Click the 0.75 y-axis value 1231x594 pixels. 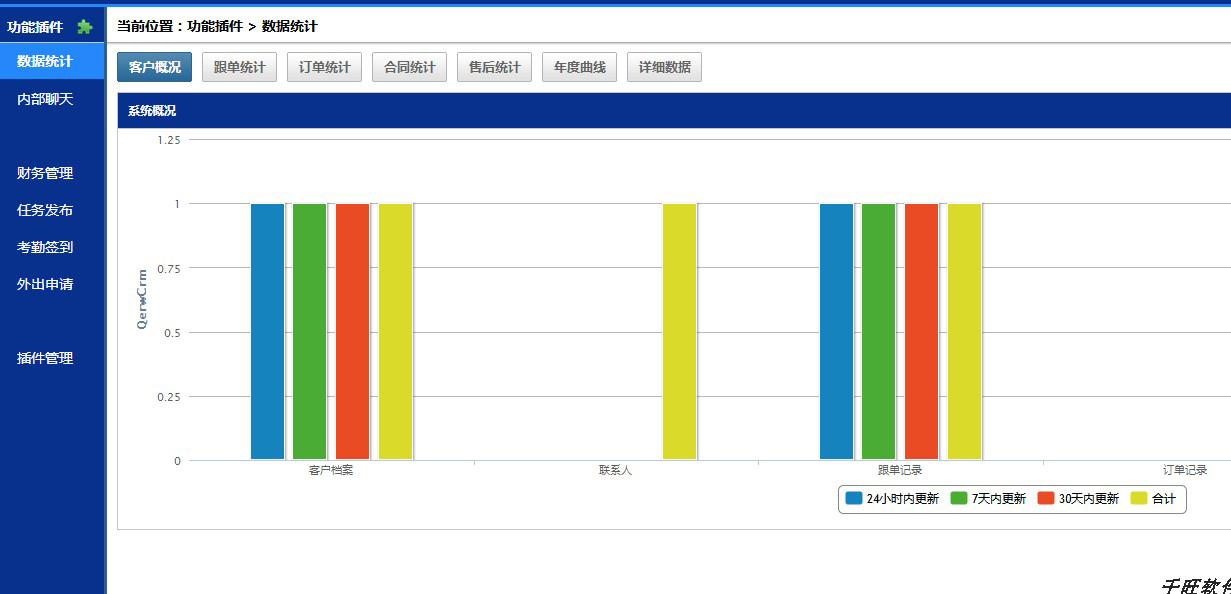tap(169, 268)
